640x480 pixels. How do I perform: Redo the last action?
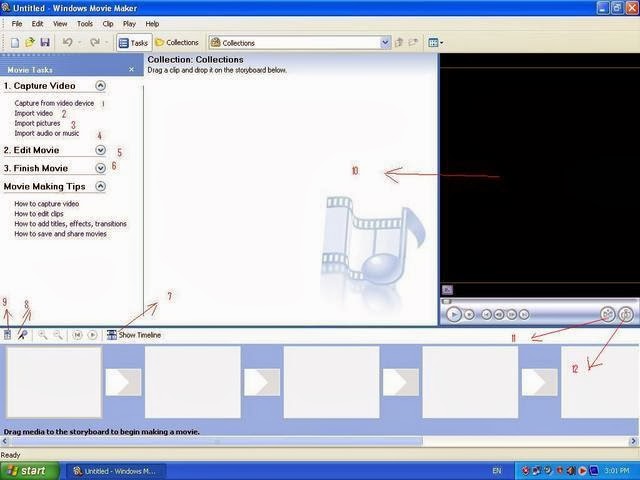(95, 42)
